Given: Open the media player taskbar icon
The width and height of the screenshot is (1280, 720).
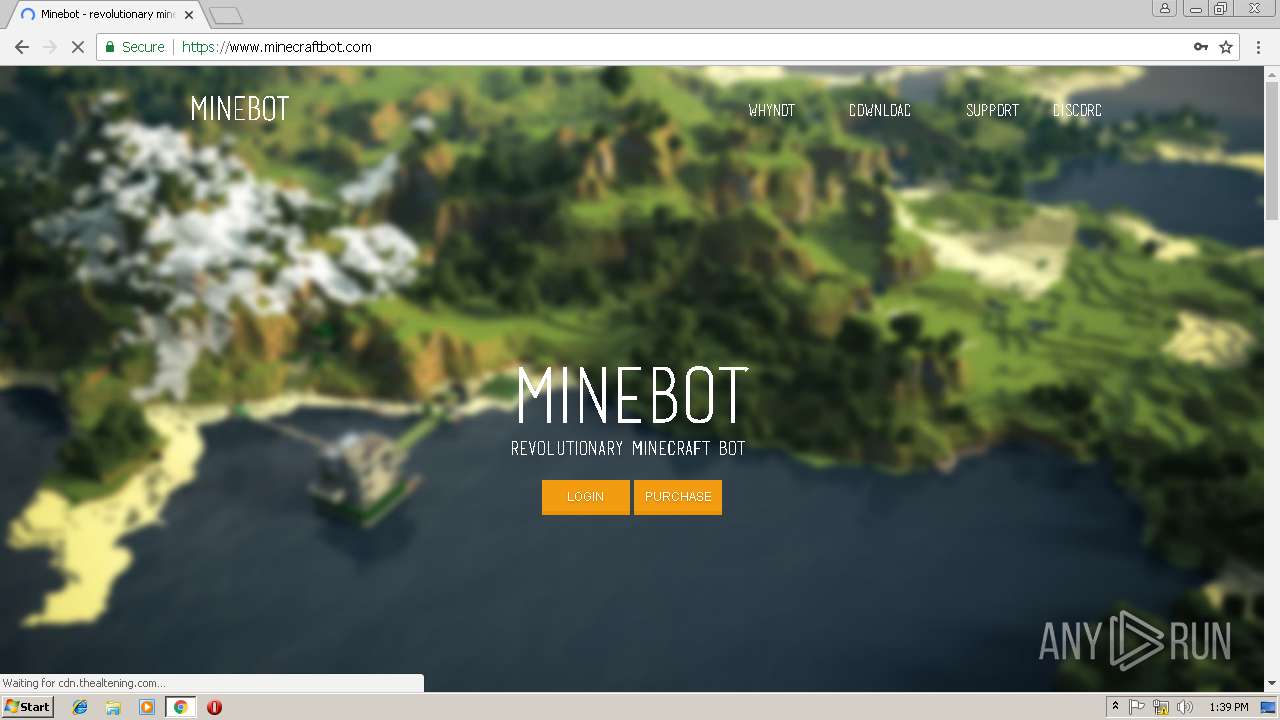Looking at the screenshot, I should (147, 707).
